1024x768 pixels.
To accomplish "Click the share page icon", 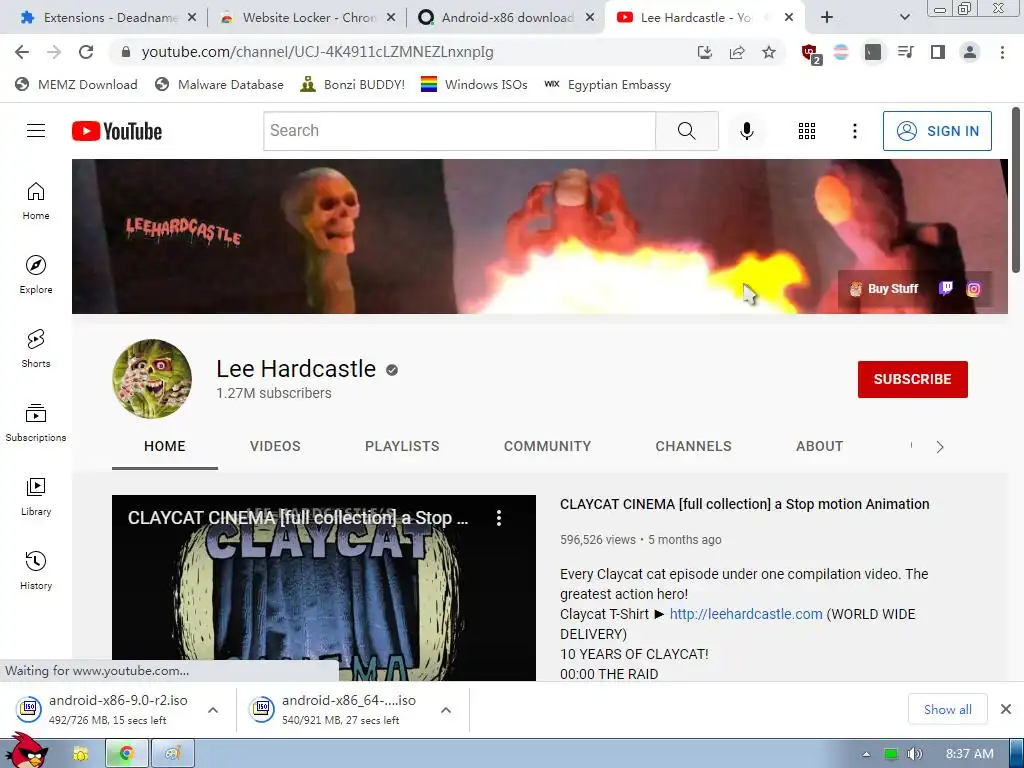I will [x=737, y=52].
